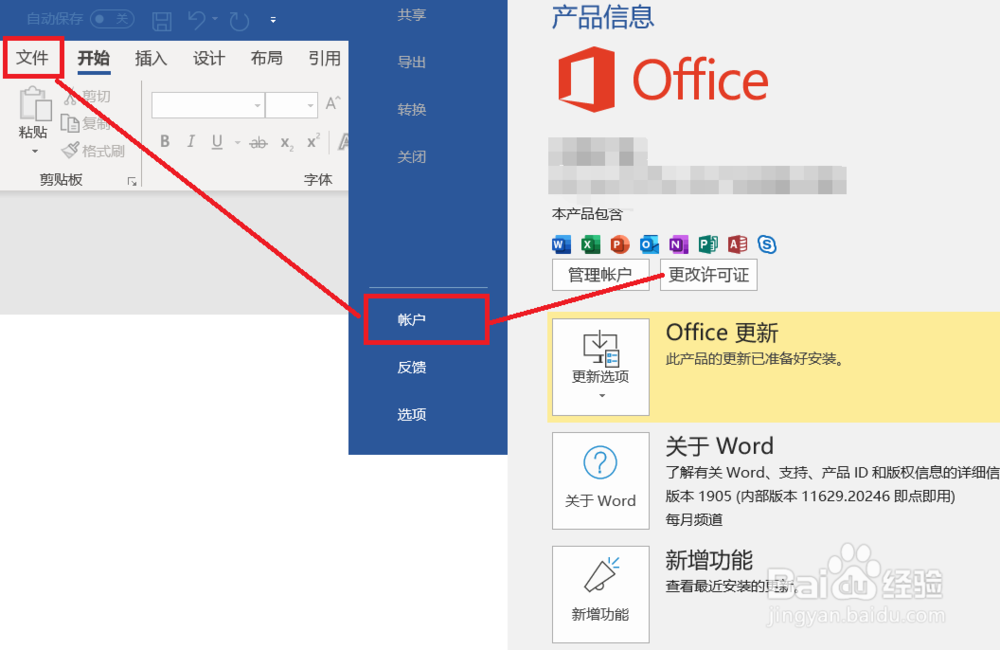Open Customize Quick Access Toolbar dropdown
Screen dimensions: 1000x650
tap(273, 20)
